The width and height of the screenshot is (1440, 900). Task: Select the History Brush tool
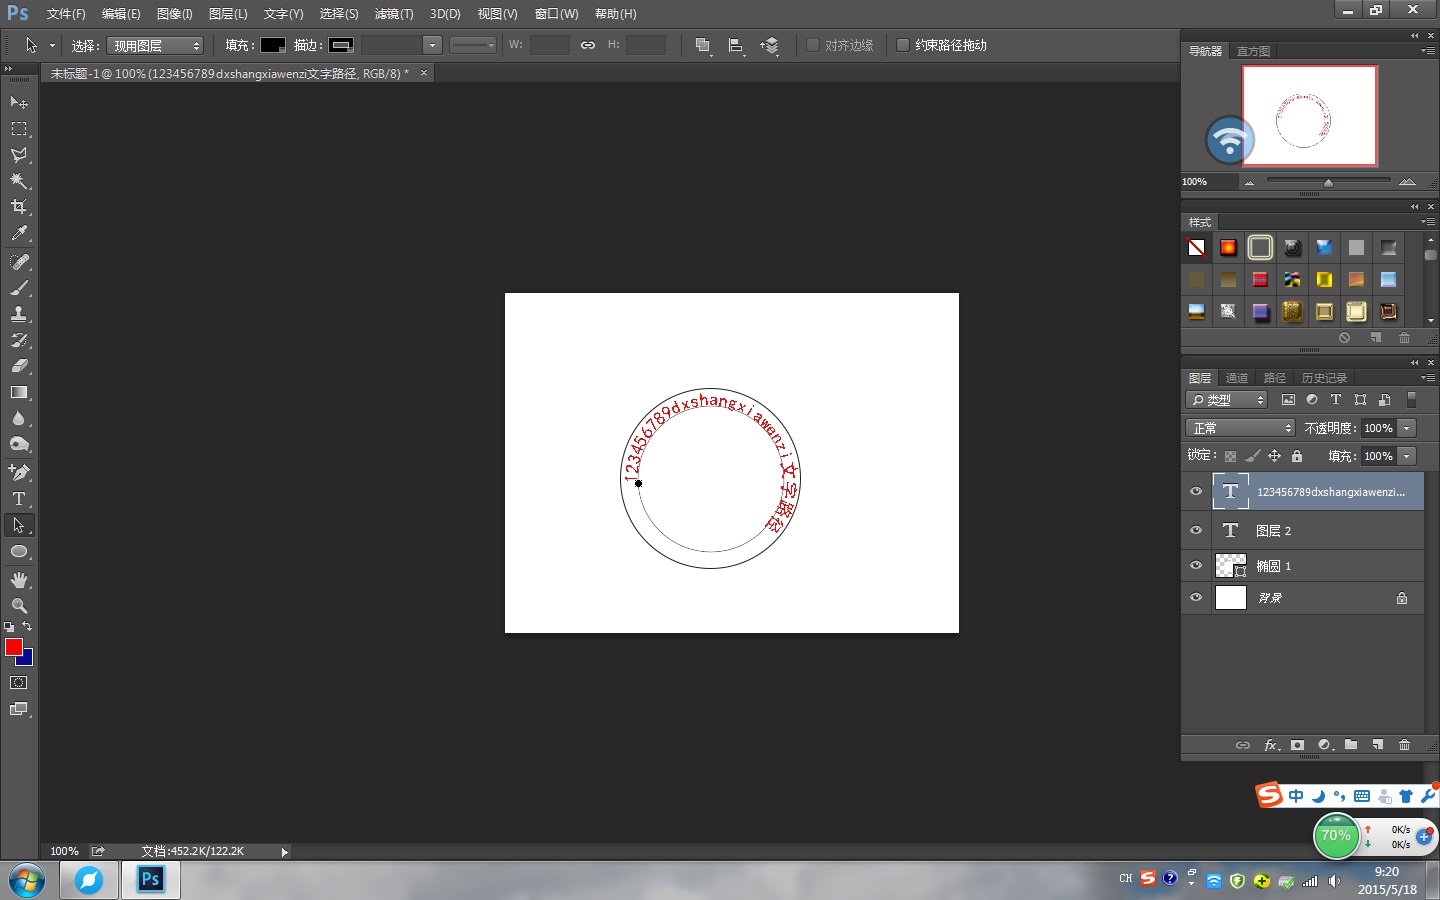19,340
